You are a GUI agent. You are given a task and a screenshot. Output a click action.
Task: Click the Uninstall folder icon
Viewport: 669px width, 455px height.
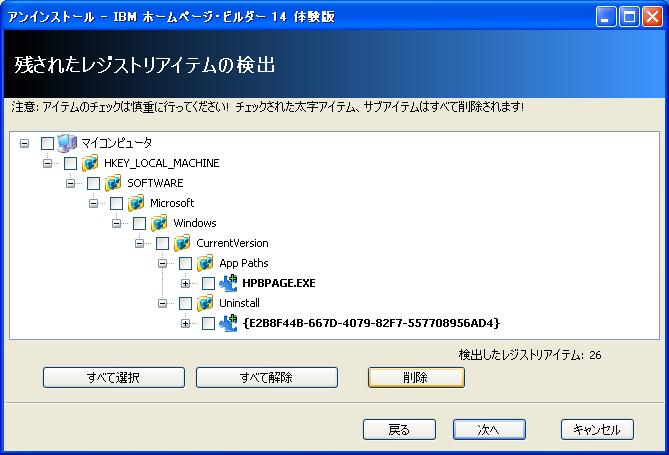tap(205, 303)
